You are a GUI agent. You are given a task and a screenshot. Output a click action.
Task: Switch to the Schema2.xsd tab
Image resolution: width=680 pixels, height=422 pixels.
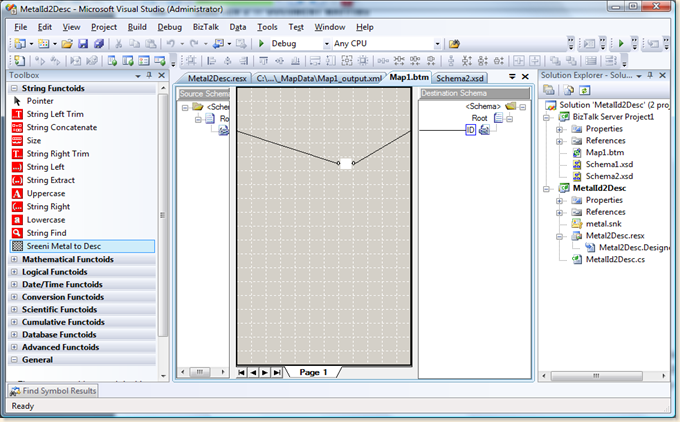coord(461,78)
